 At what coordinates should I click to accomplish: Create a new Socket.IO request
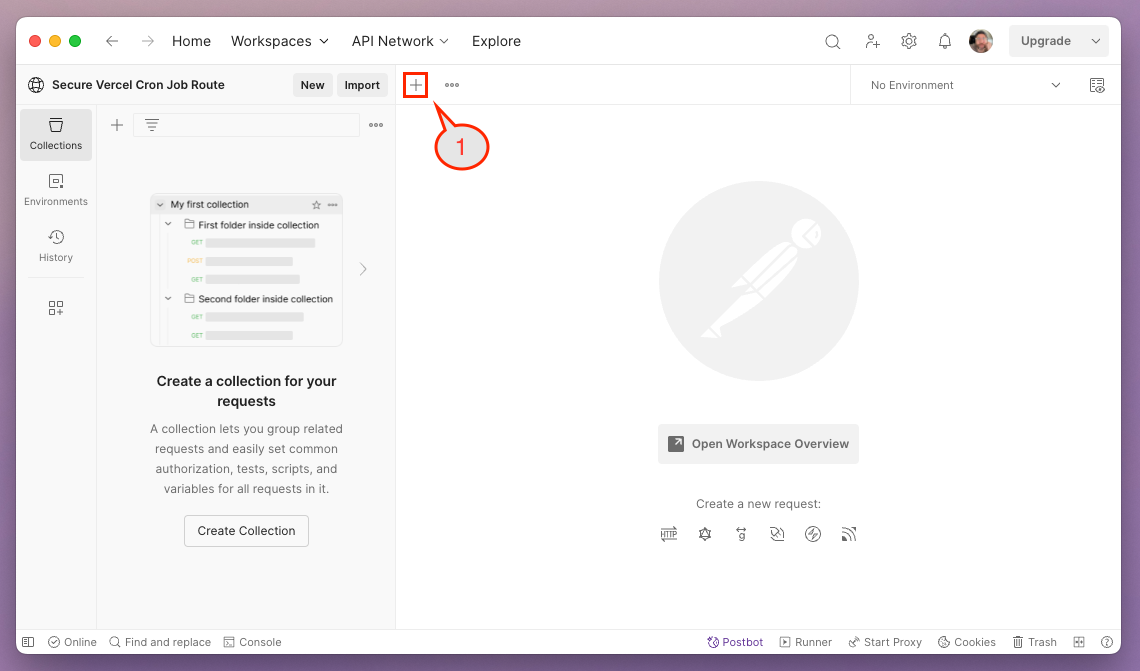pyautogui.click(x=813, y=534)
